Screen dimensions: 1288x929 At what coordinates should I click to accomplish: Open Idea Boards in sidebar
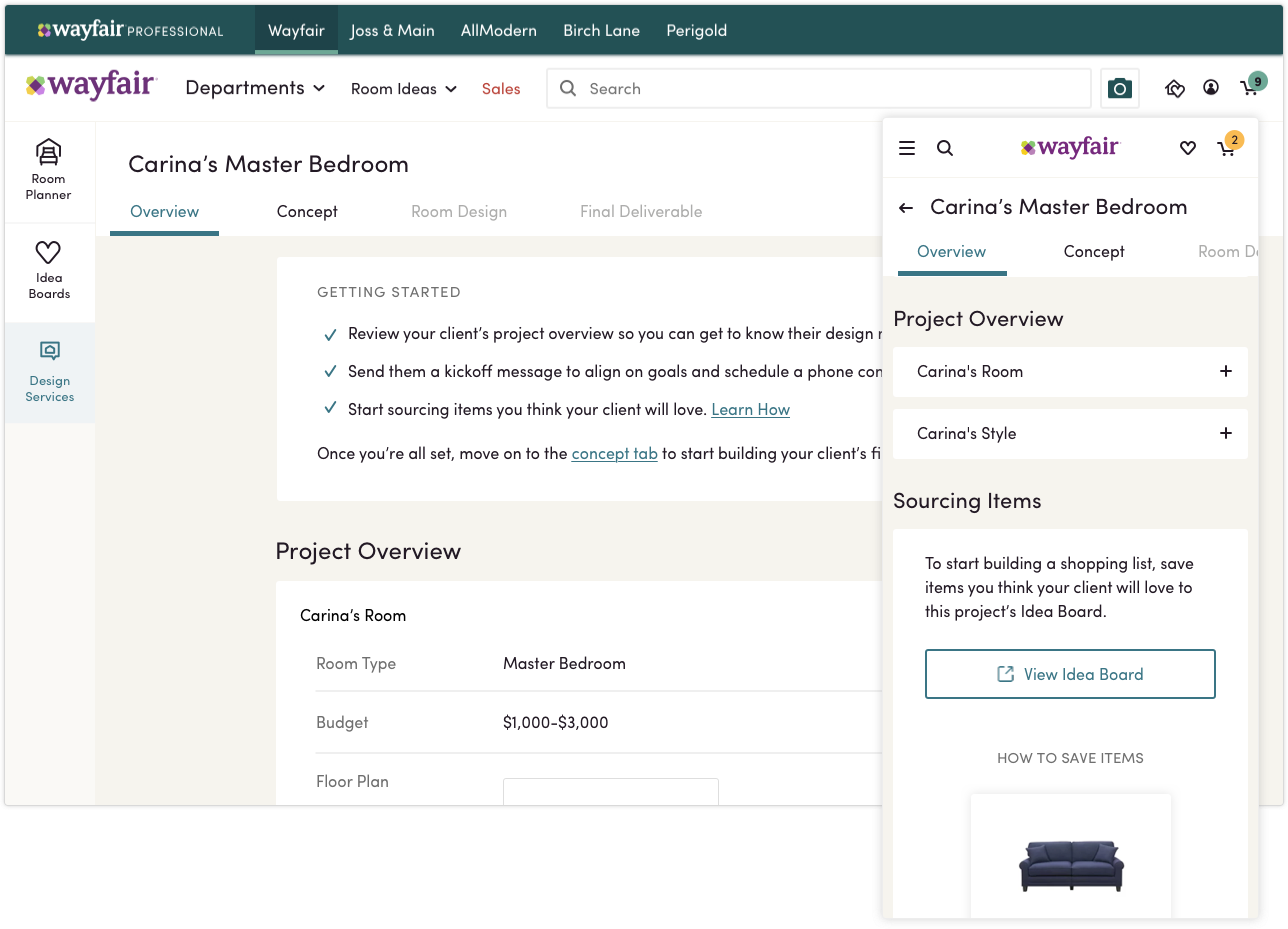pyautogui.click(x=49, y=270)
